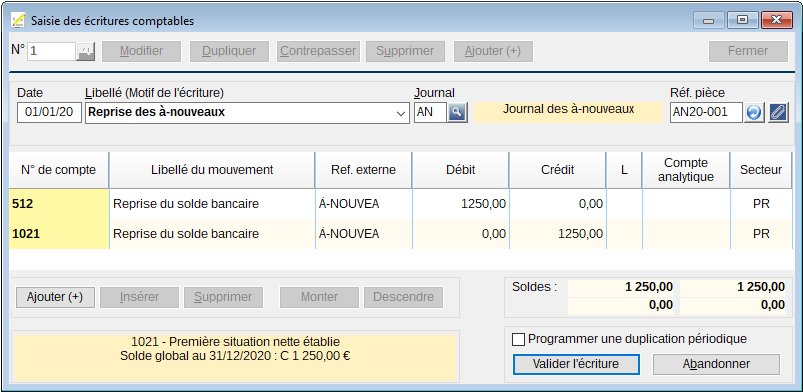The width and height of the screenshot is (803, 392).
Task: Click the Secteur column header
Action: coord(761,170)
